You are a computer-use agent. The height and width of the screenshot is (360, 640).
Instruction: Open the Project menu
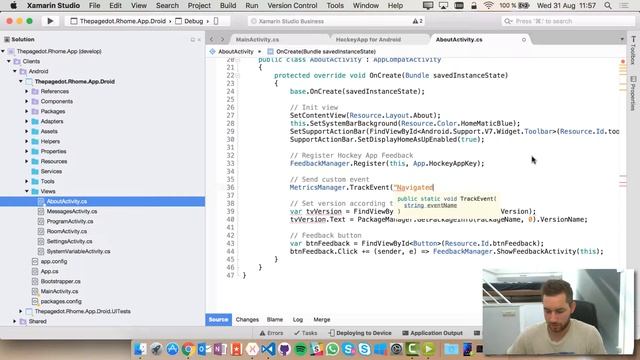point(199,6)
